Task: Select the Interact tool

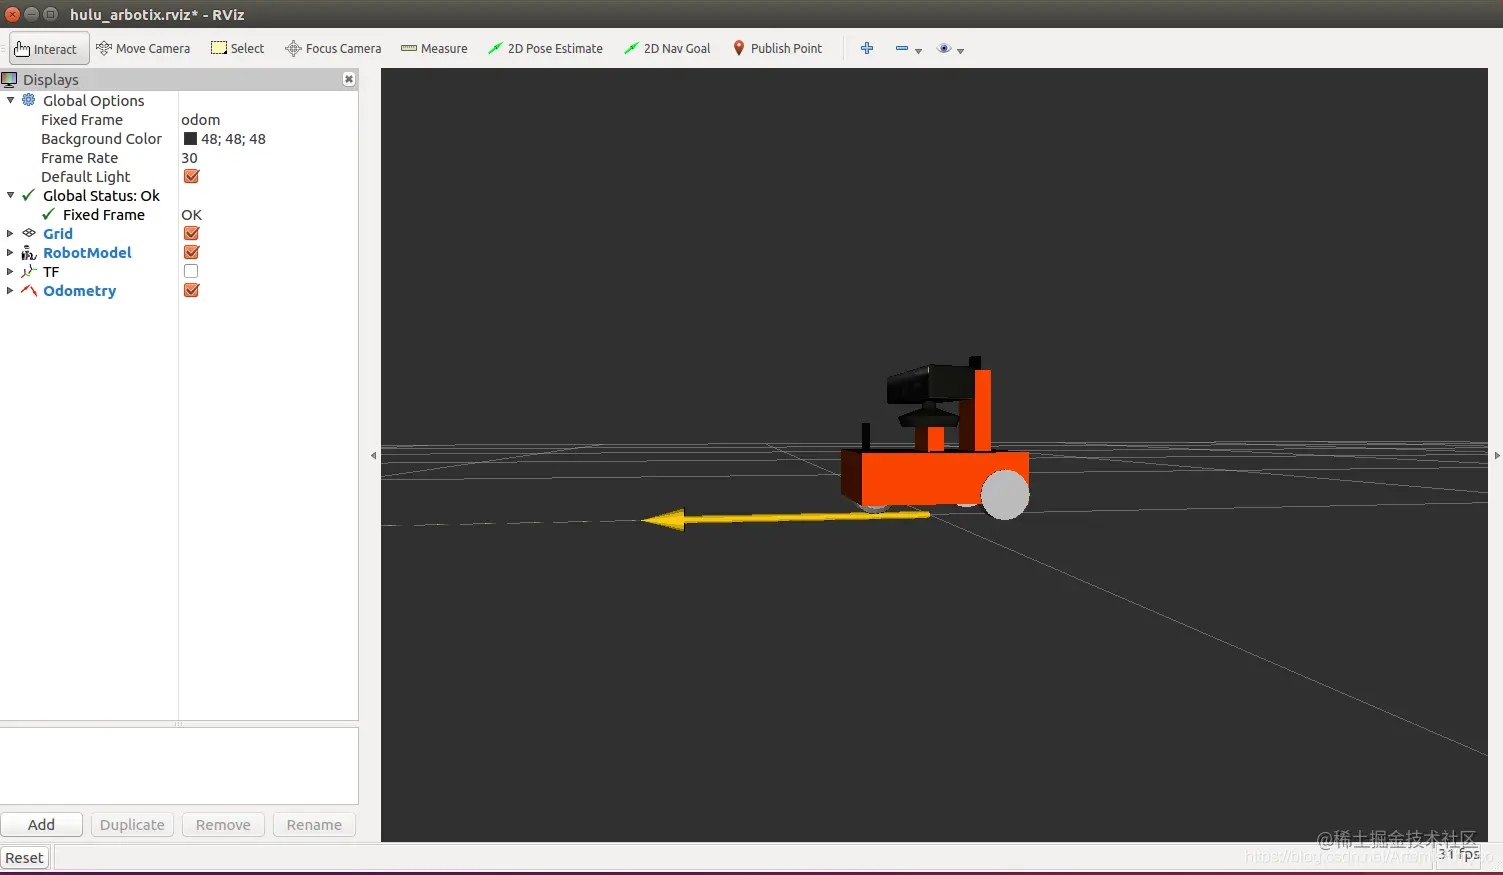Action: pyautogui.click(x=49, y=49)
